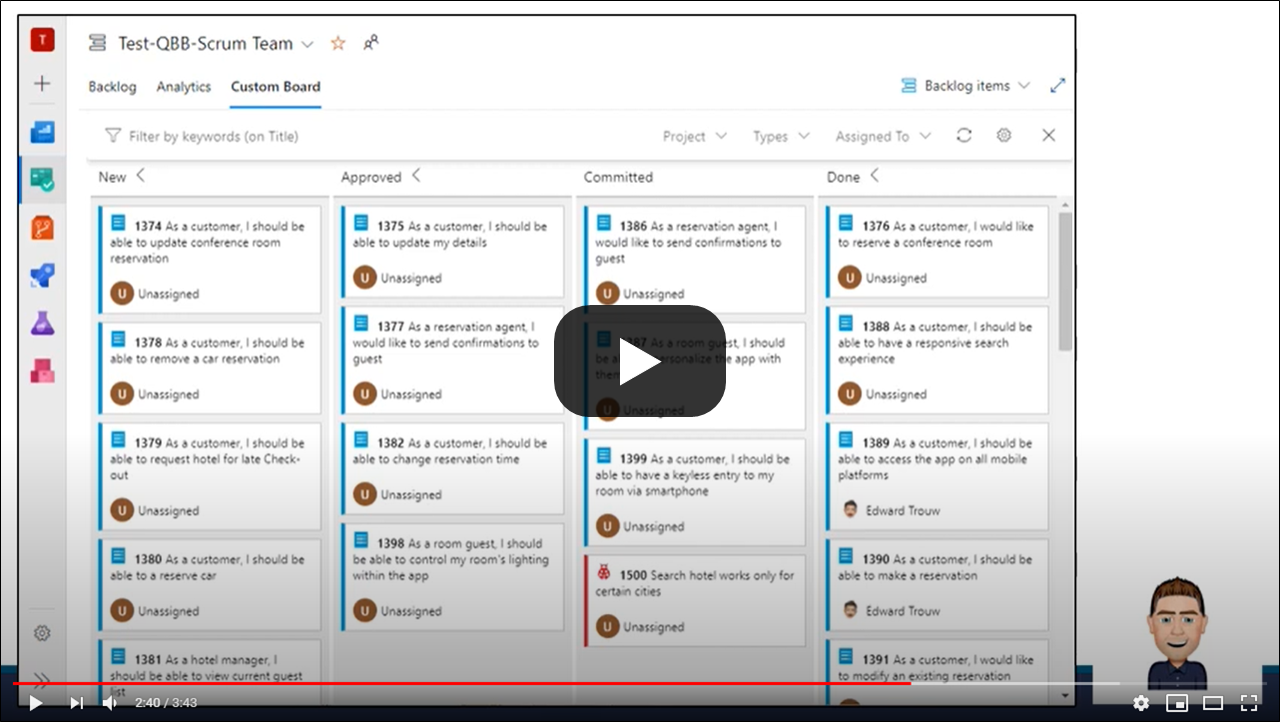Select Custom Board tab

[276, 86]
